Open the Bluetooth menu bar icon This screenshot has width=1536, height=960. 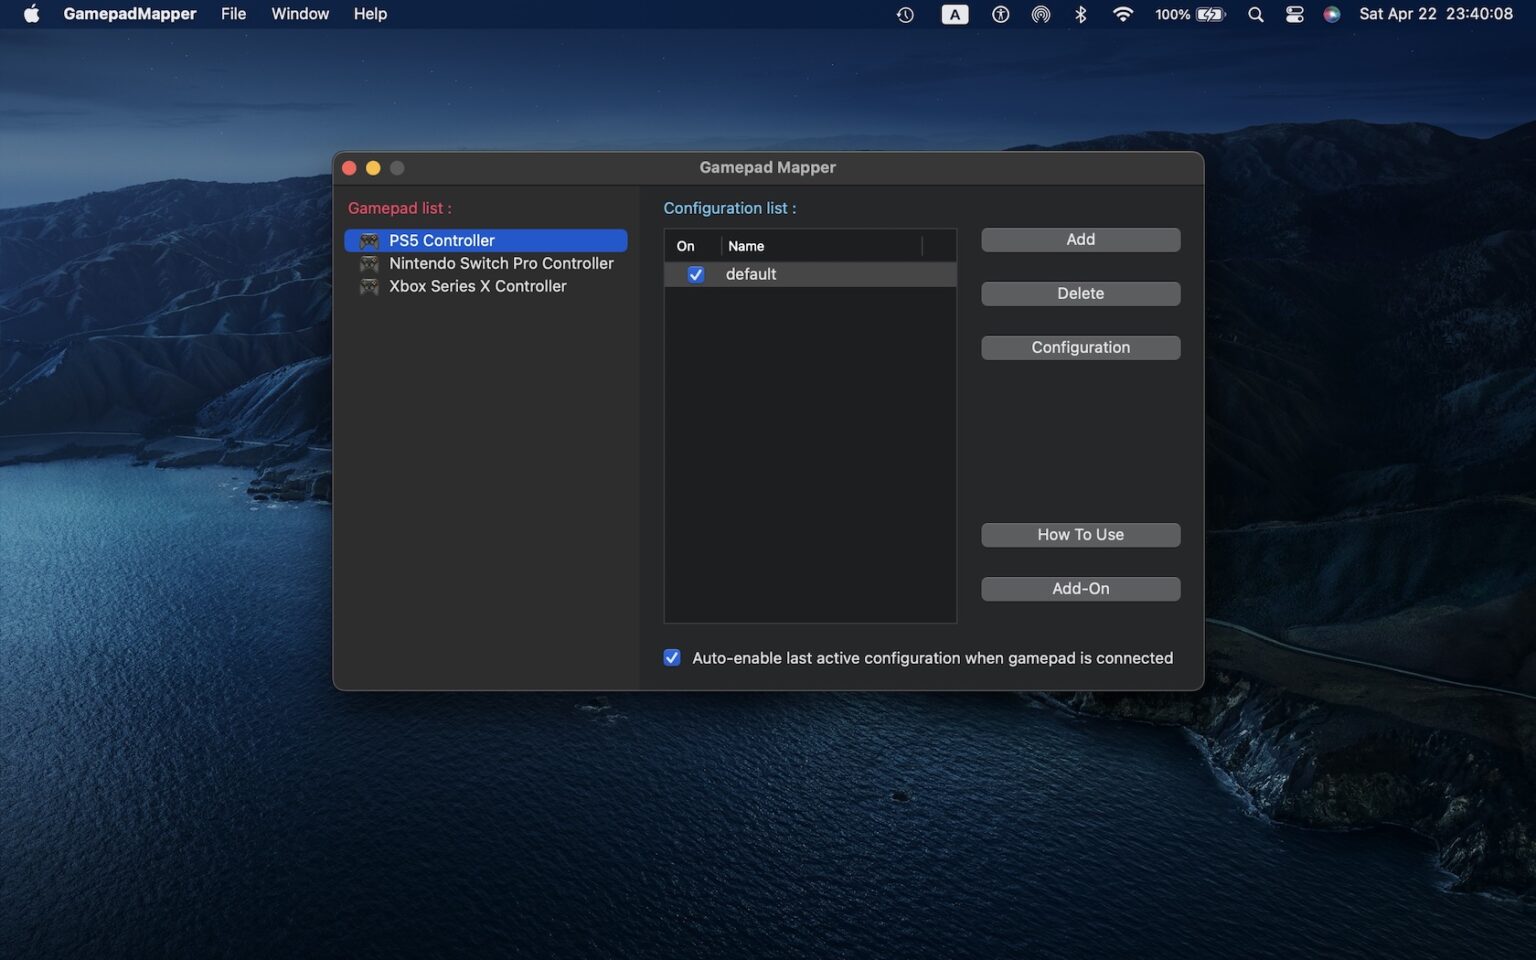pos(1080,14)
